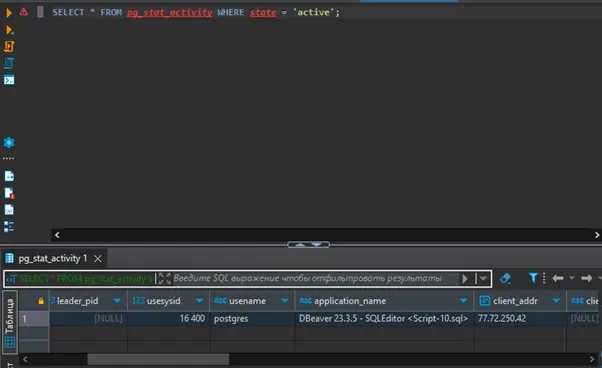Click the page icon with the red badge
Viewport: 602px width, 368px height.
(x=9, y=193)
